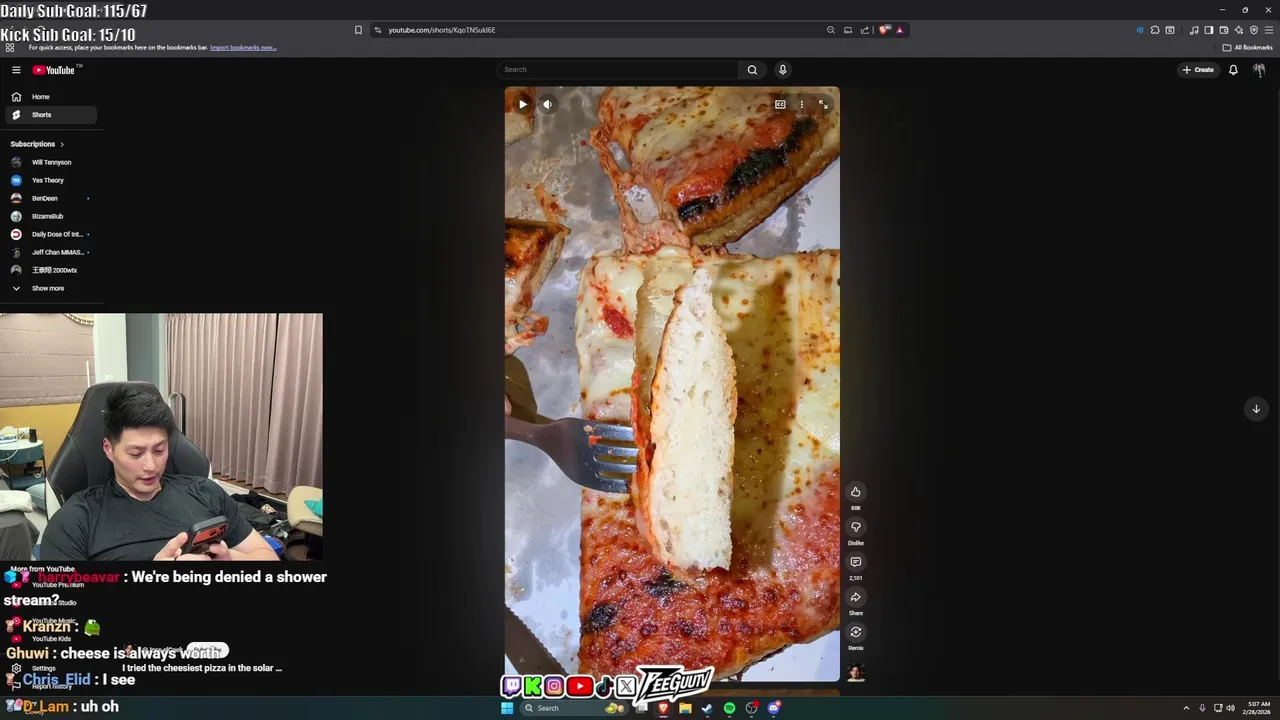Viewport: 1280px width, 720px height.
Task: Share this page from address bar
Action: (x=865, y=30)
